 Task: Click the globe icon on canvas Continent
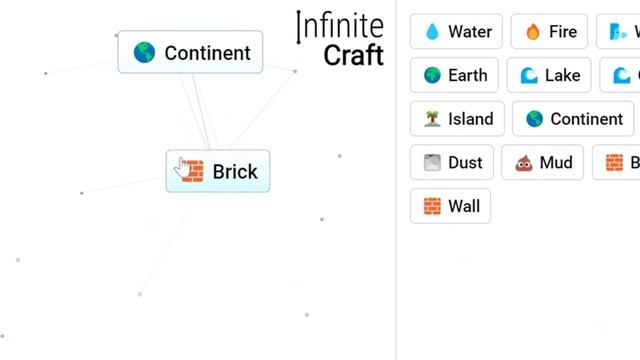(144, 53)
